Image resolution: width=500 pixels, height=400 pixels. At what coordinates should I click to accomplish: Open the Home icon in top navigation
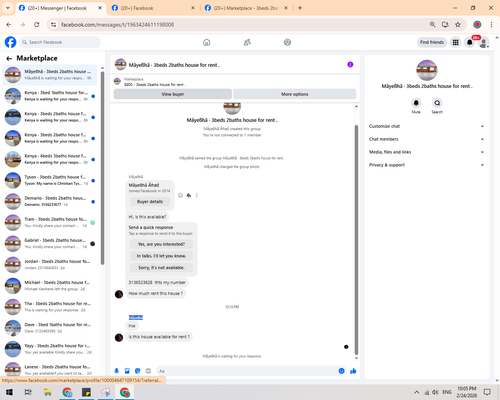206,42
